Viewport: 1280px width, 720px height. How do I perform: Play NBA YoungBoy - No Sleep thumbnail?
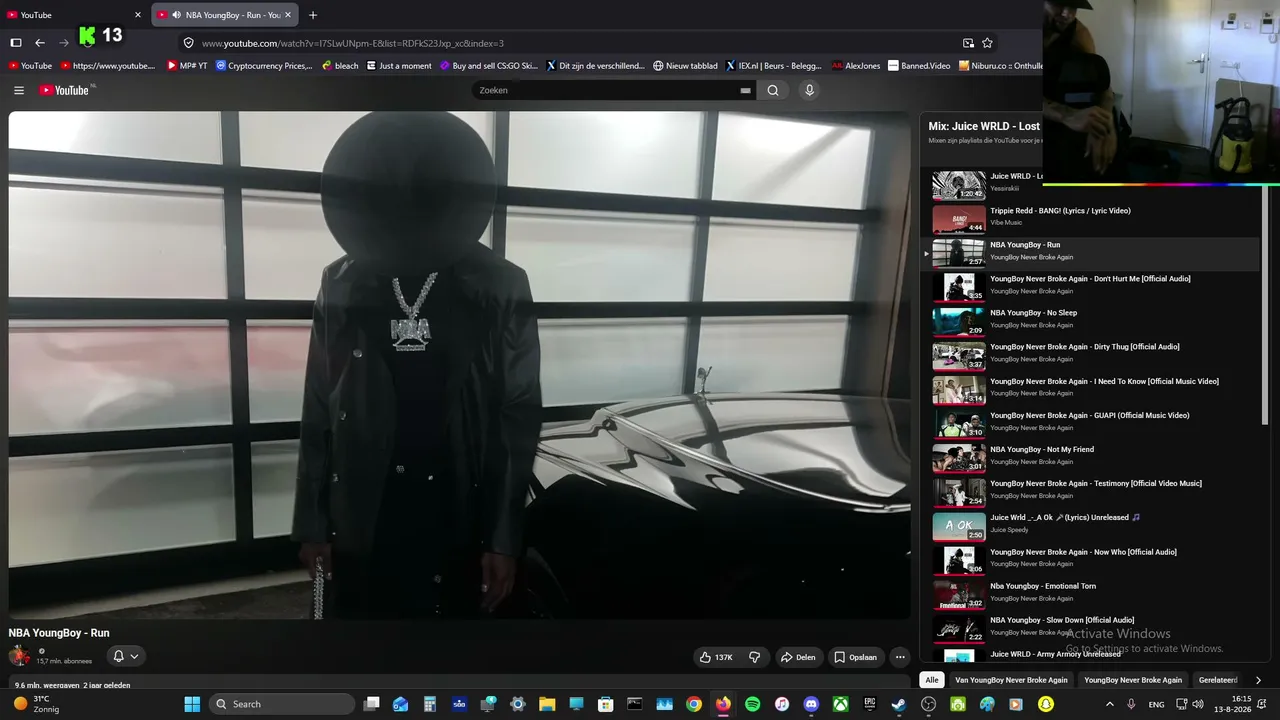click(x=959, y=320)
